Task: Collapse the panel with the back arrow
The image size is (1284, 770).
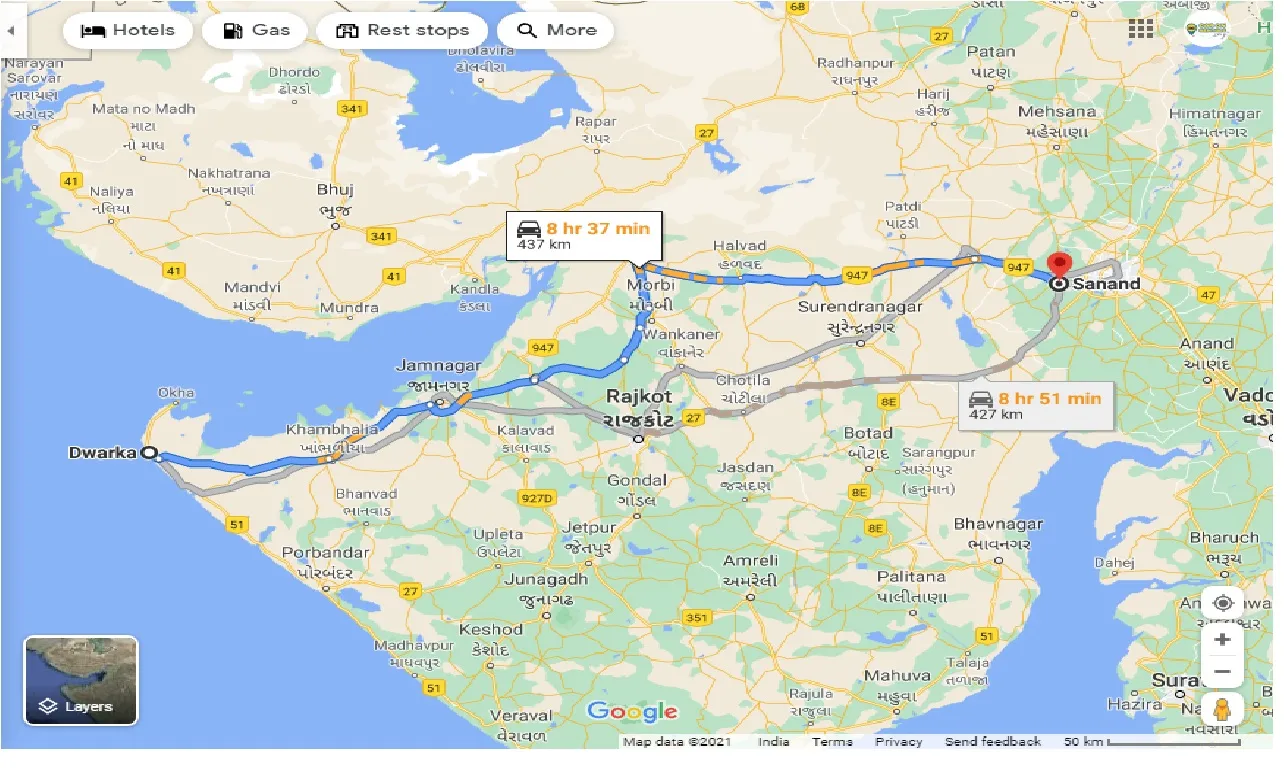Action: tap(10, 30)
